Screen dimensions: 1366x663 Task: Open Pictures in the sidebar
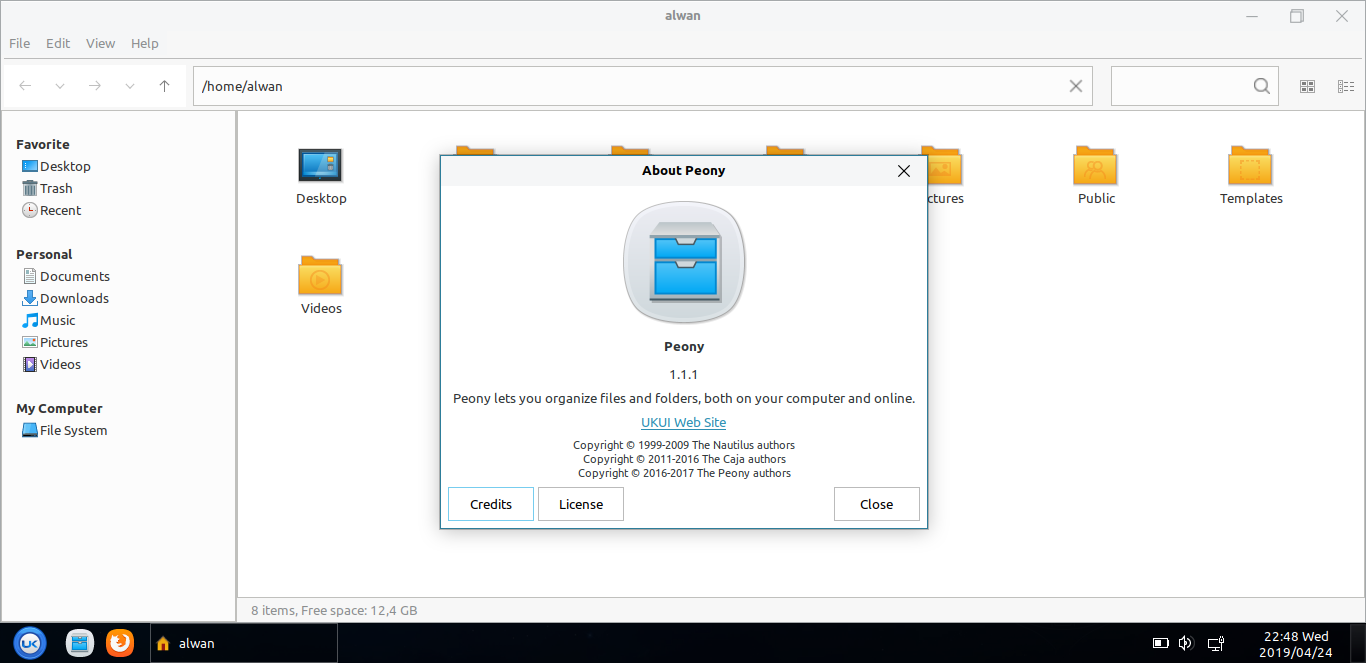pos(55,342)
